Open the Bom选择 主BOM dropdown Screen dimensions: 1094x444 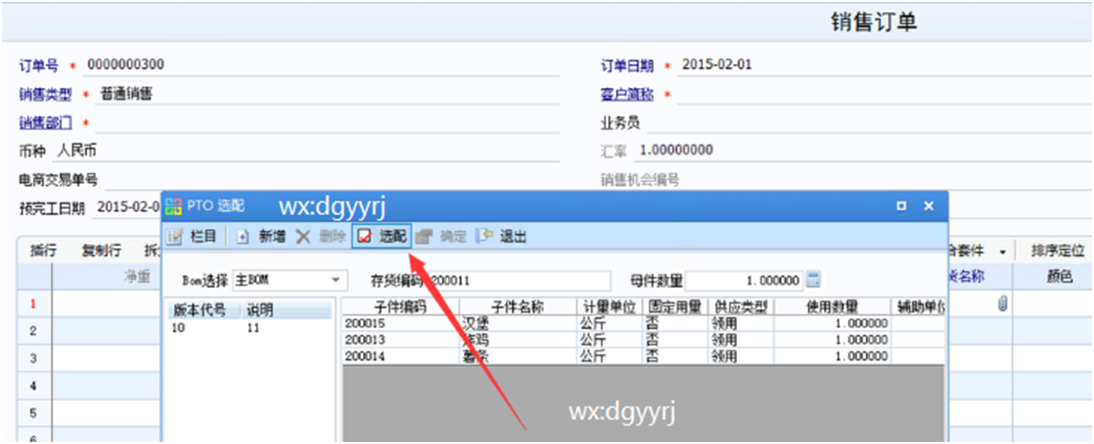(x=290, y=281)
